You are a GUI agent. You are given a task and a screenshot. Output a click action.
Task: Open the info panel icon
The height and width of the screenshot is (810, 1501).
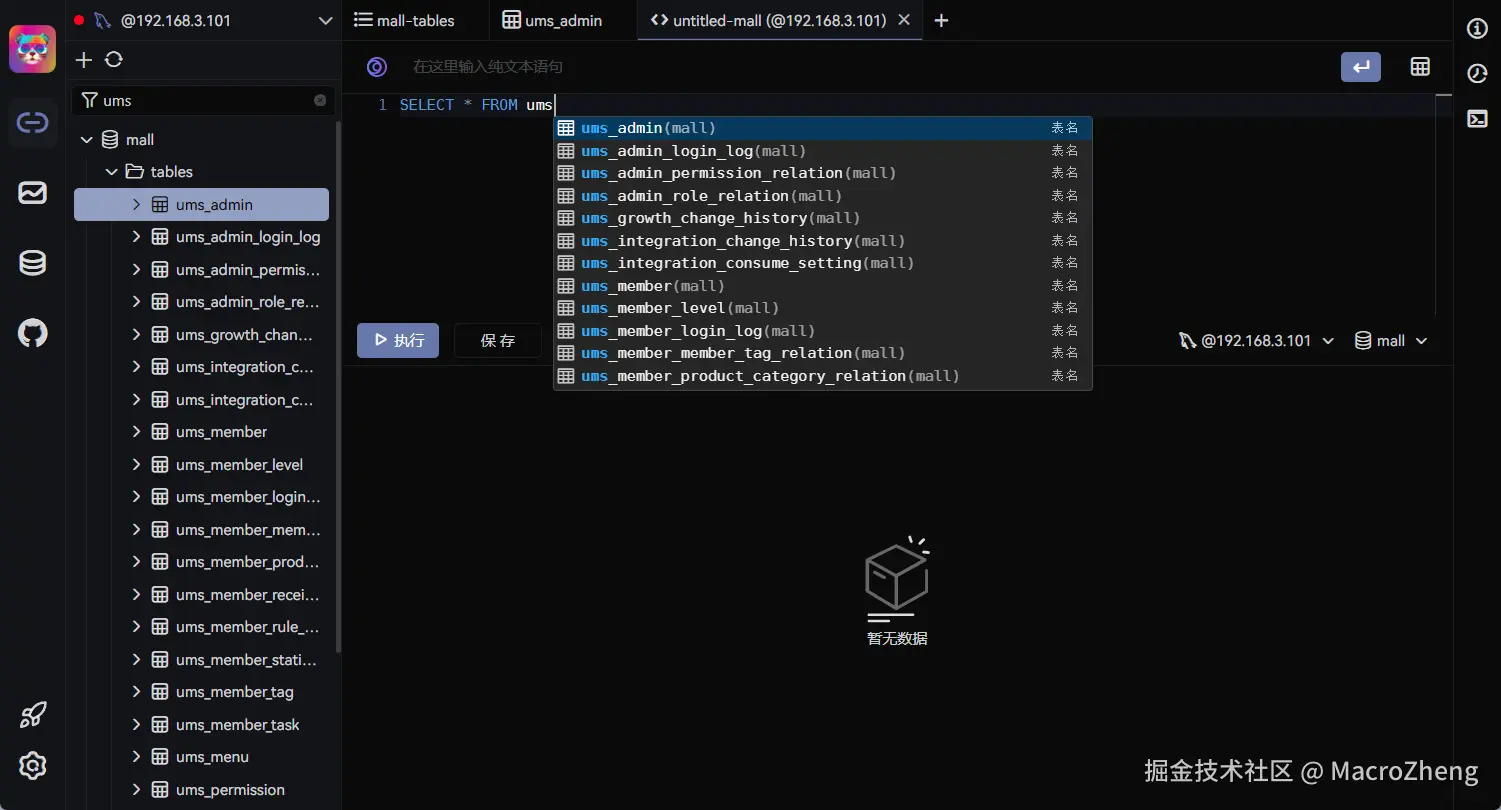1477,29
